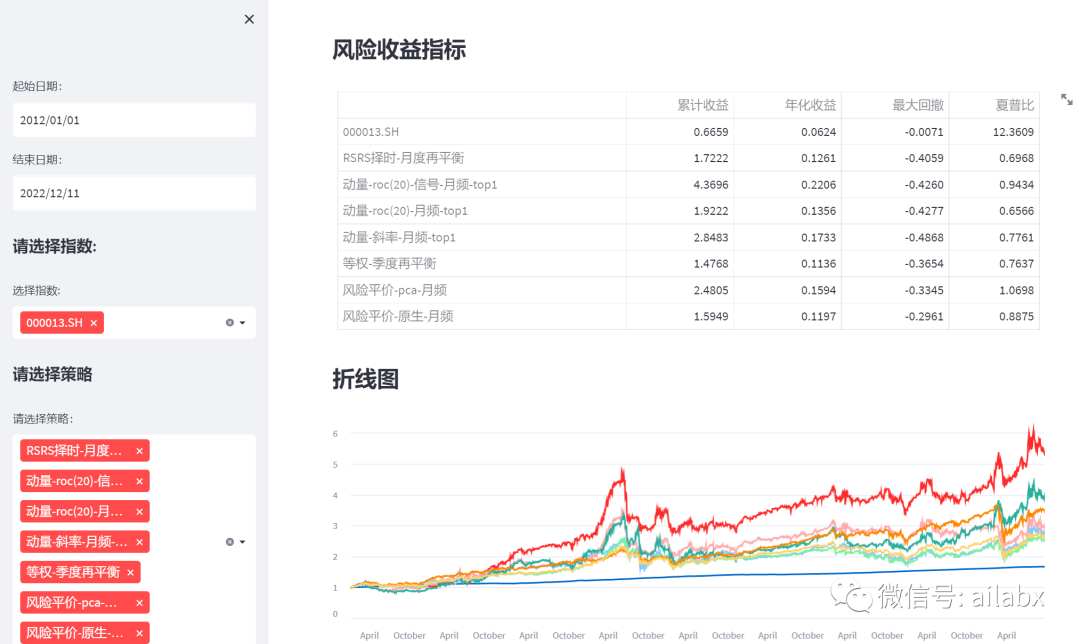Remove the 动量-斜率-月频-... strategy tag

(139, 541)
